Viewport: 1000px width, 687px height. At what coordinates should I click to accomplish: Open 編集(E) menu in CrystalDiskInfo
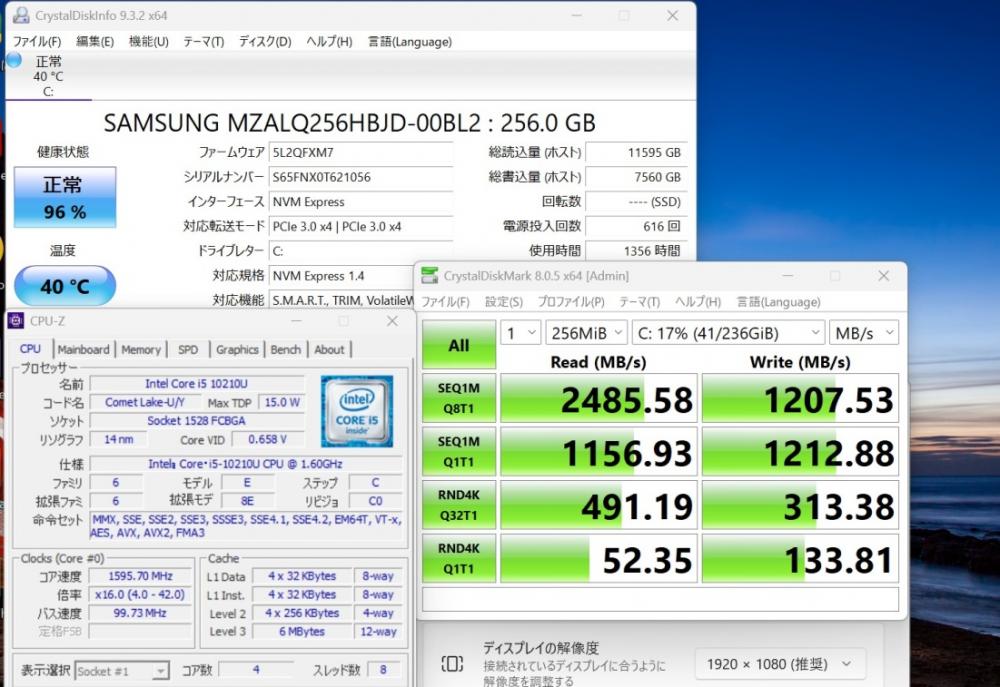(95, 41)
